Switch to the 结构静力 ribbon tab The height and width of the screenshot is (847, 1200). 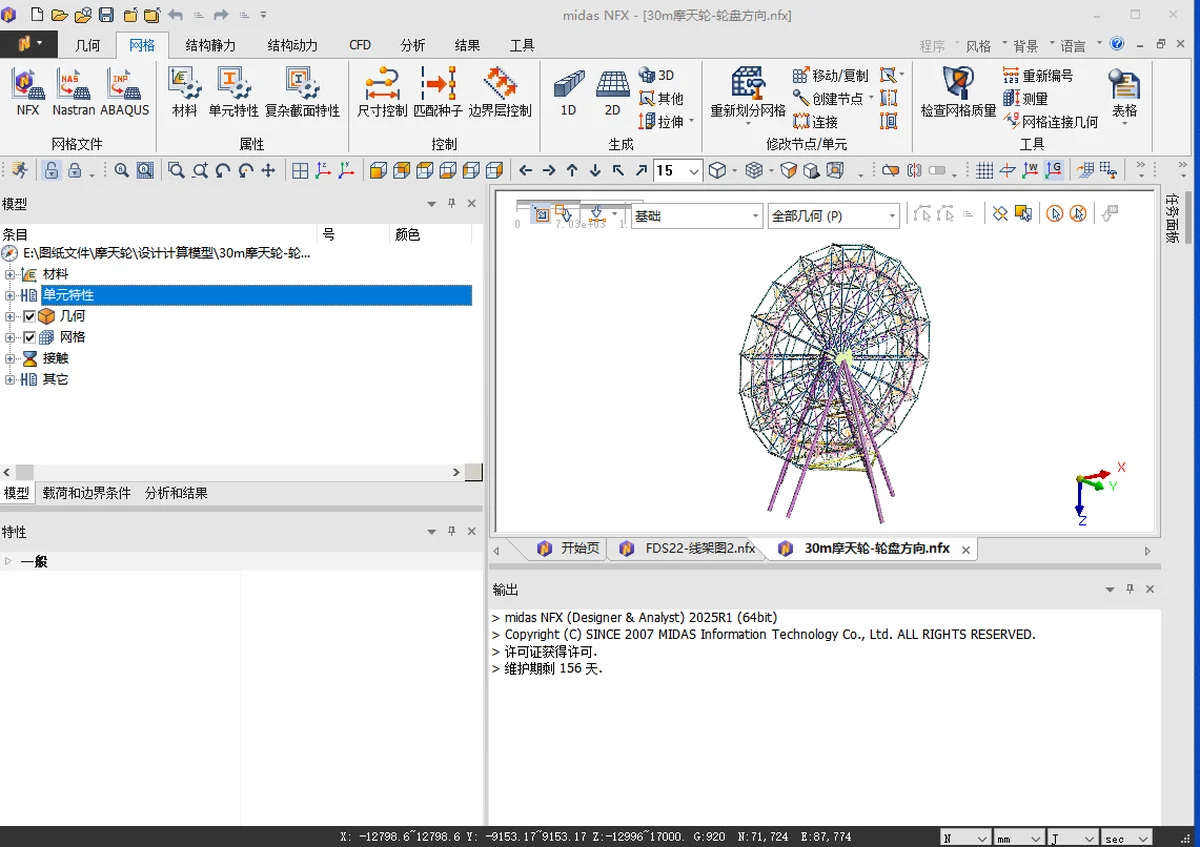(211, 45)
